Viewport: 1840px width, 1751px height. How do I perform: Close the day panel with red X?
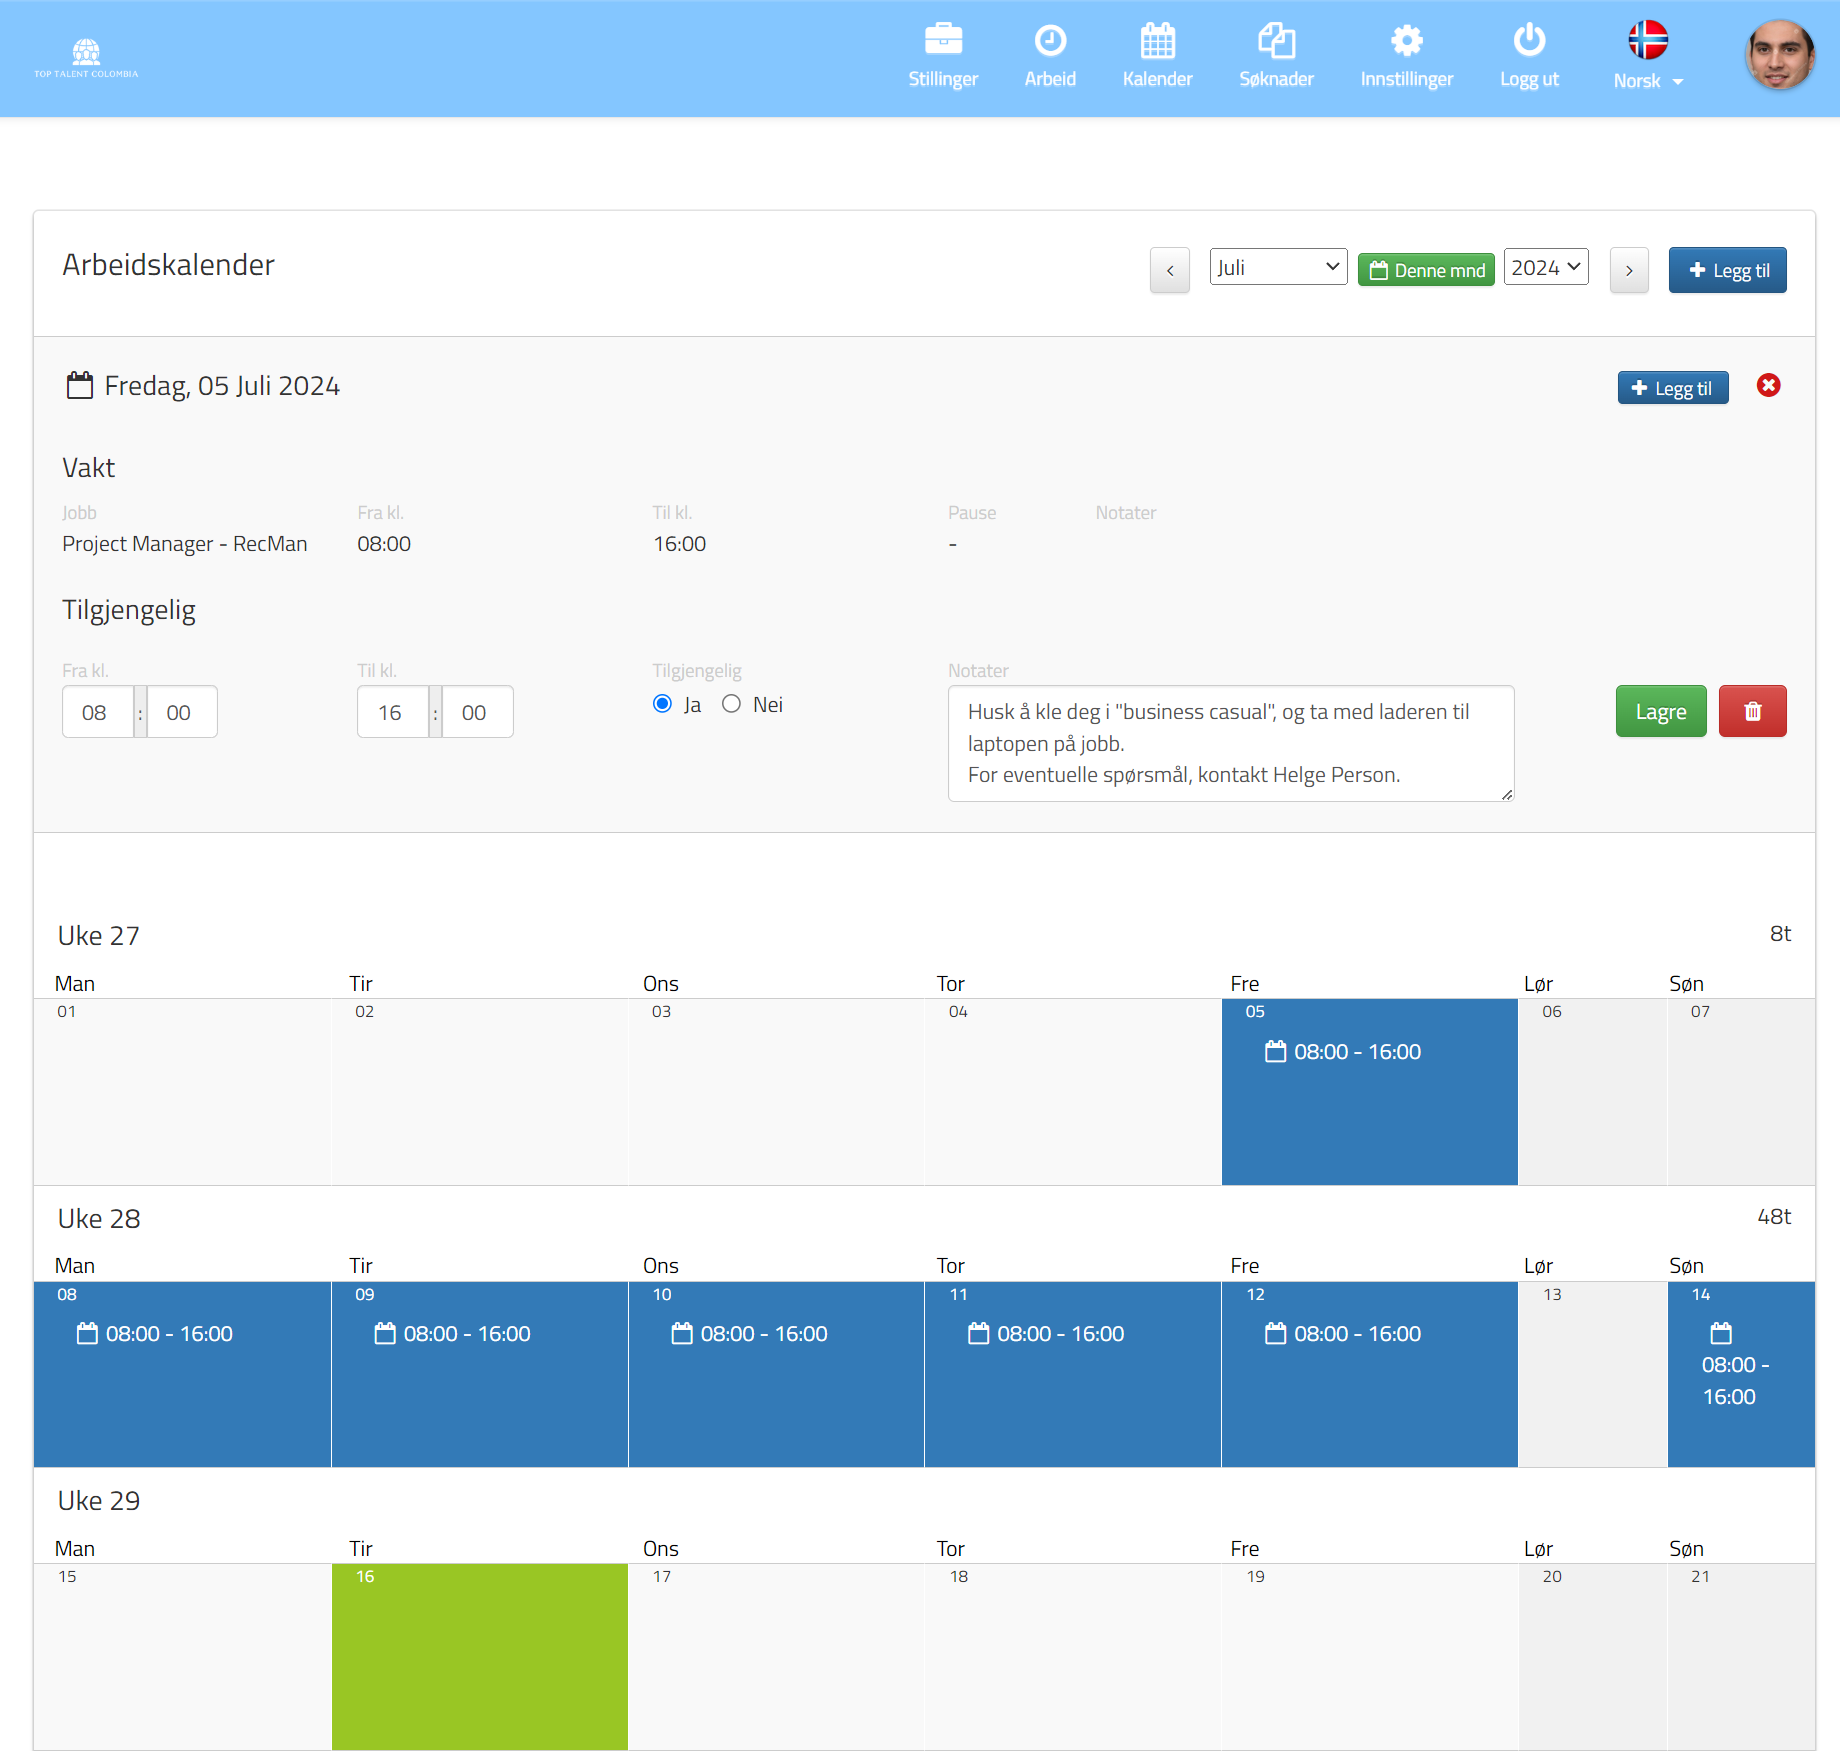pos(1768,386)
